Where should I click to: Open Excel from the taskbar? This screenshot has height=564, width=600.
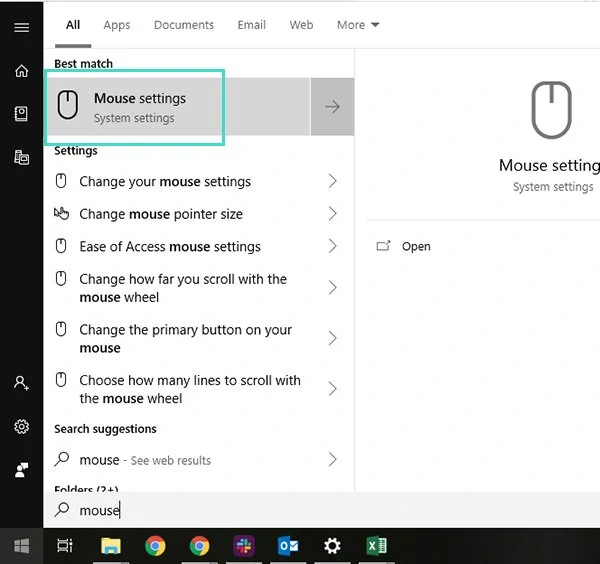point(377,546)
